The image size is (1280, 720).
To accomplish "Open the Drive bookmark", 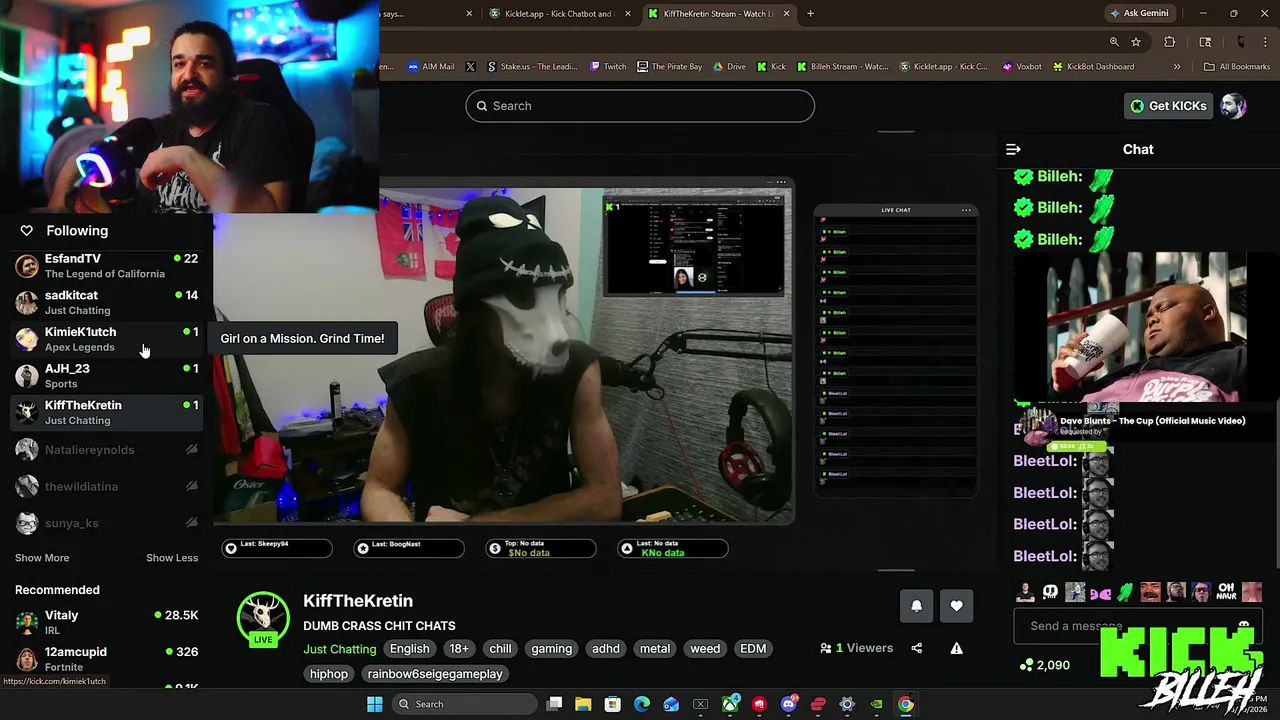I will [729, 67].
